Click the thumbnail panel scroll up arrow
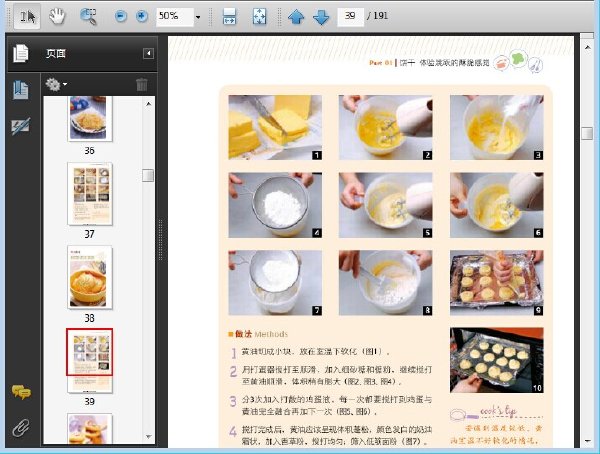The height and width of the screenshot is (454, 600). [x=148, y=104]
